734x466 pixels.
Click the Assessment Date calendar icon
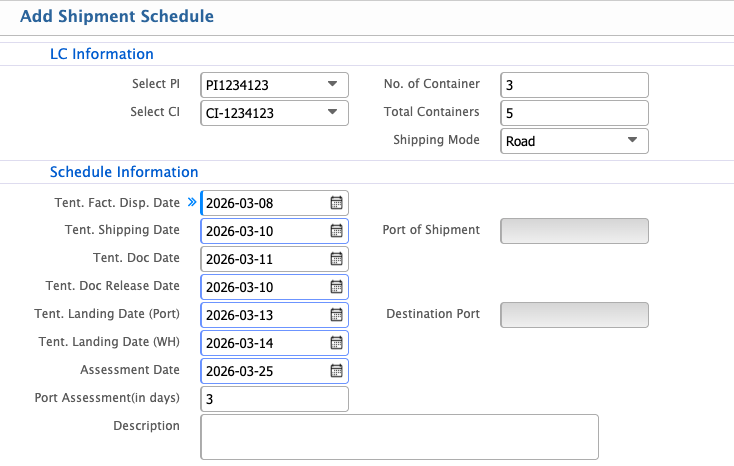coord(336,371)
